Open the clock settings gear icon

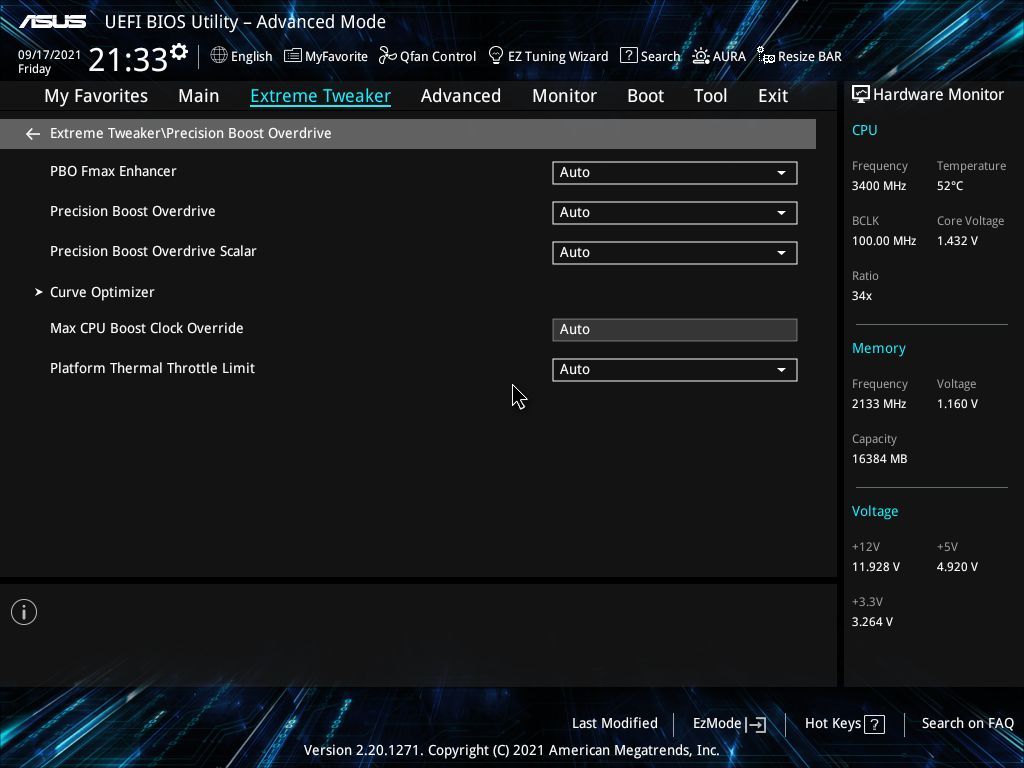(179, 52)
